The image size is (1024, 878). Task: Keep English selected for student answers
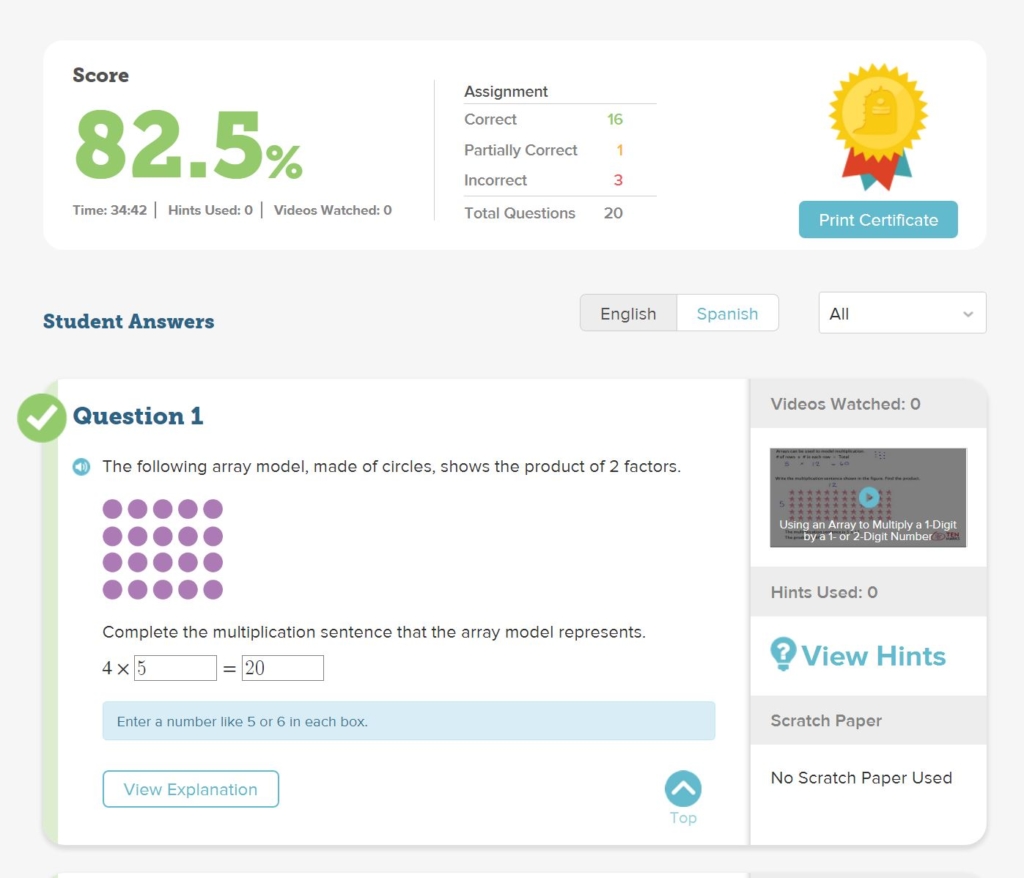point(627,313)
